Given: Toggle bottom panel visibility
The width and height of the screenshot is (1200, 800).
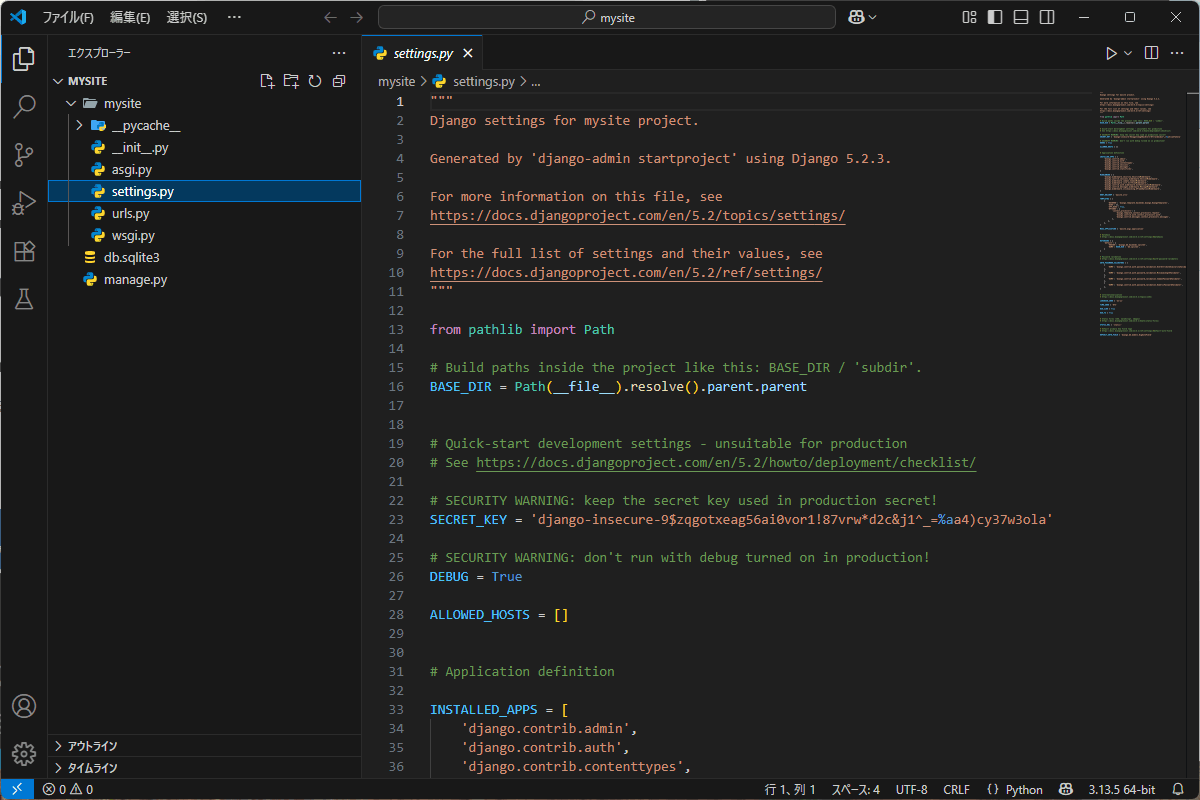Looking at the screenshot, I should click(1020, 17).
